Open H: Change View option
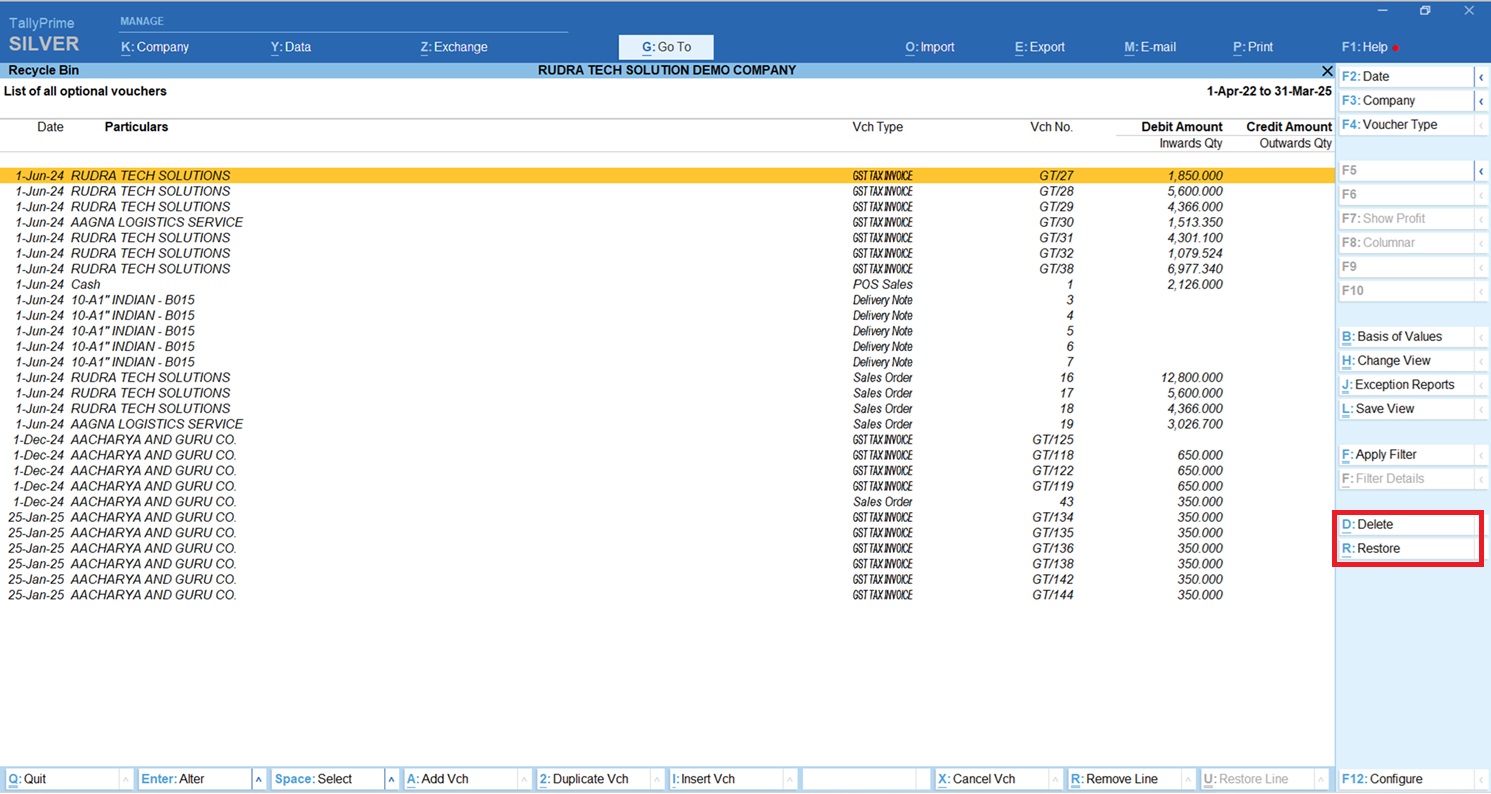This screenshot has height=794, width=1491. [x=1403, y=361]
